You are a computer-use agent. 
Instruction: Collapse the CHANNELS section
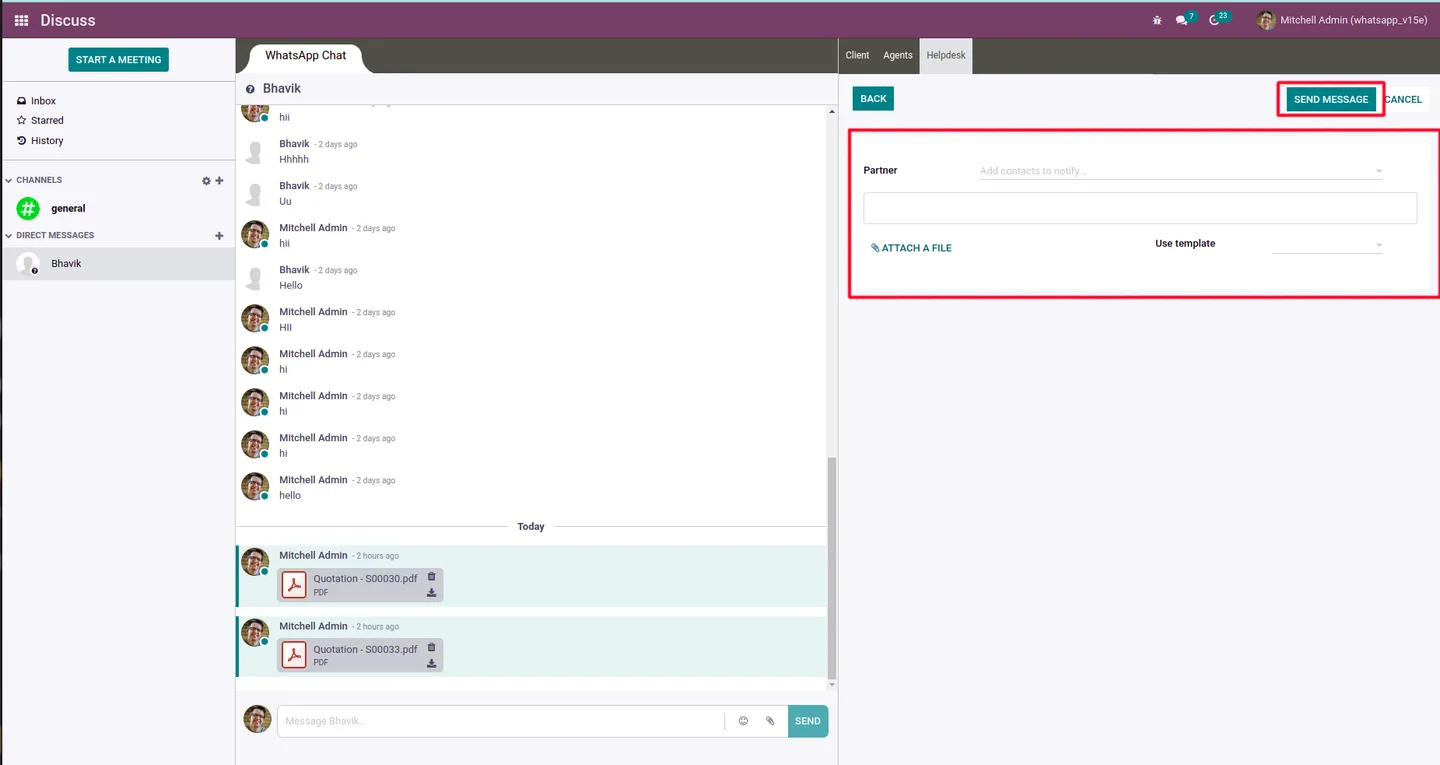(x=34, y=180)
